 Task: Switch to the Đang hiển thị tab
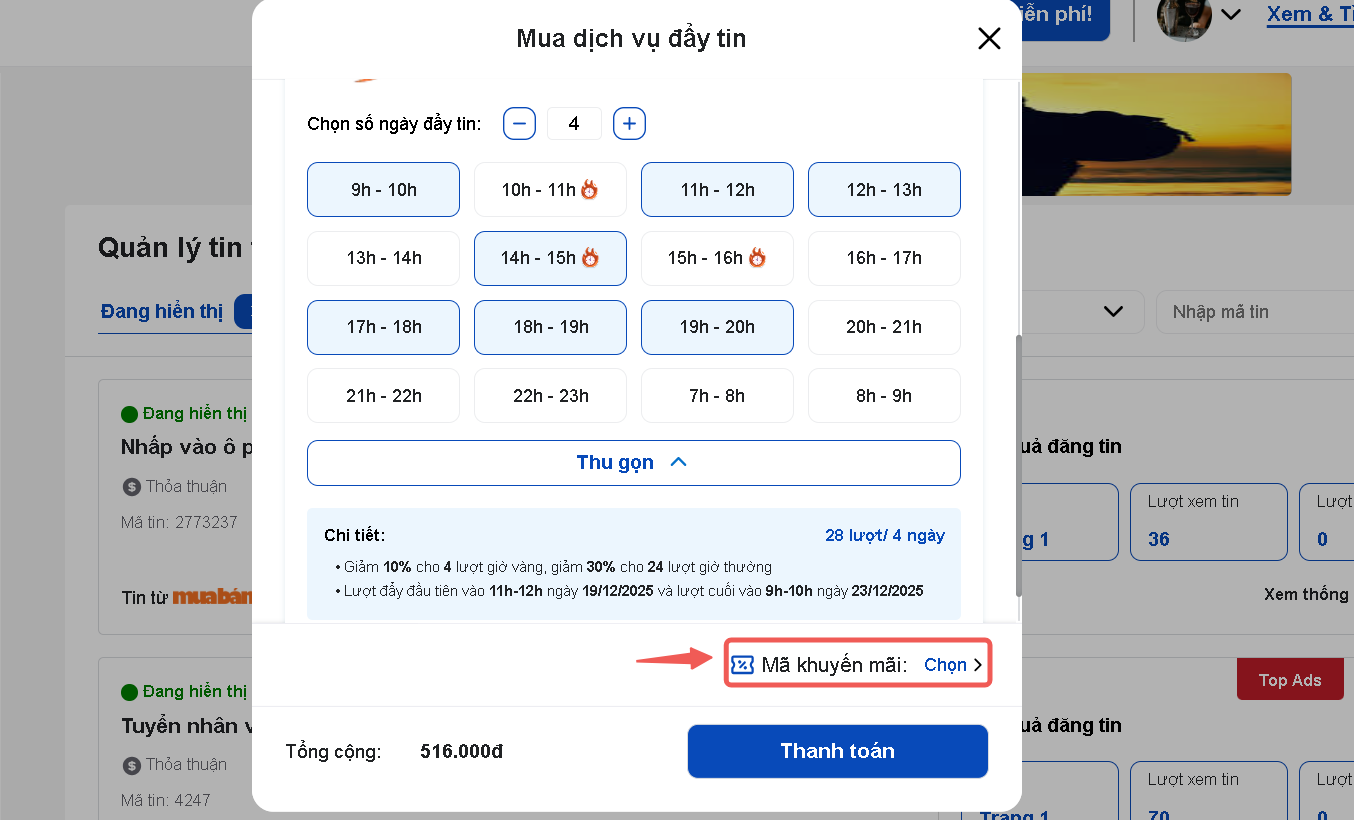click(161, 312)
